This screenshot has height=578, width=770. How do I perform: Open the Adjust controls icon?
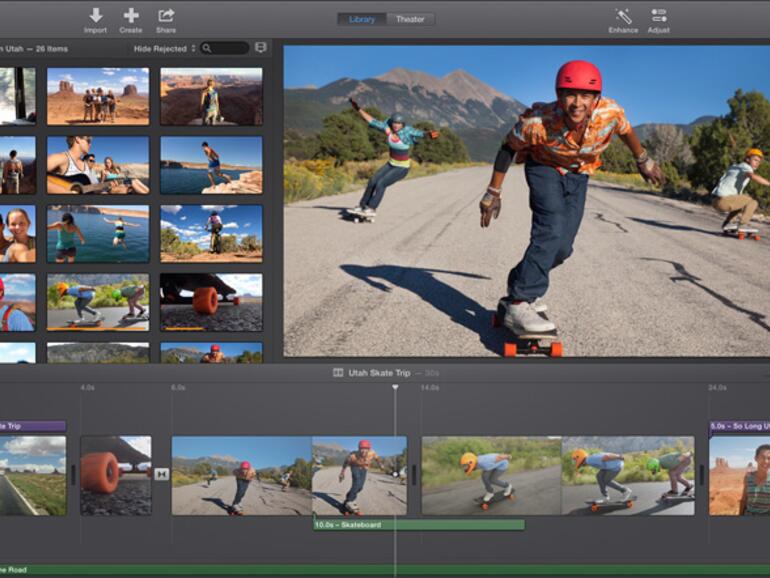click(x=658, y=15)
